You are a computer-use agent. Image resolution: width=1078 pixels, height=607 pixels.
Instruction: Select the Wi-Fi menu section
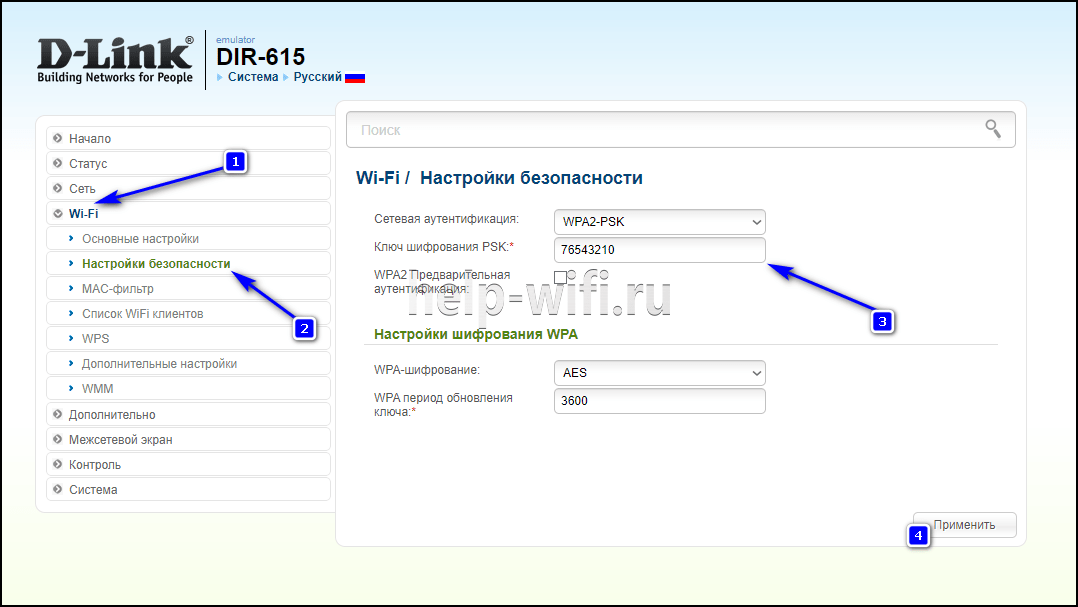[x=188, y=214]
